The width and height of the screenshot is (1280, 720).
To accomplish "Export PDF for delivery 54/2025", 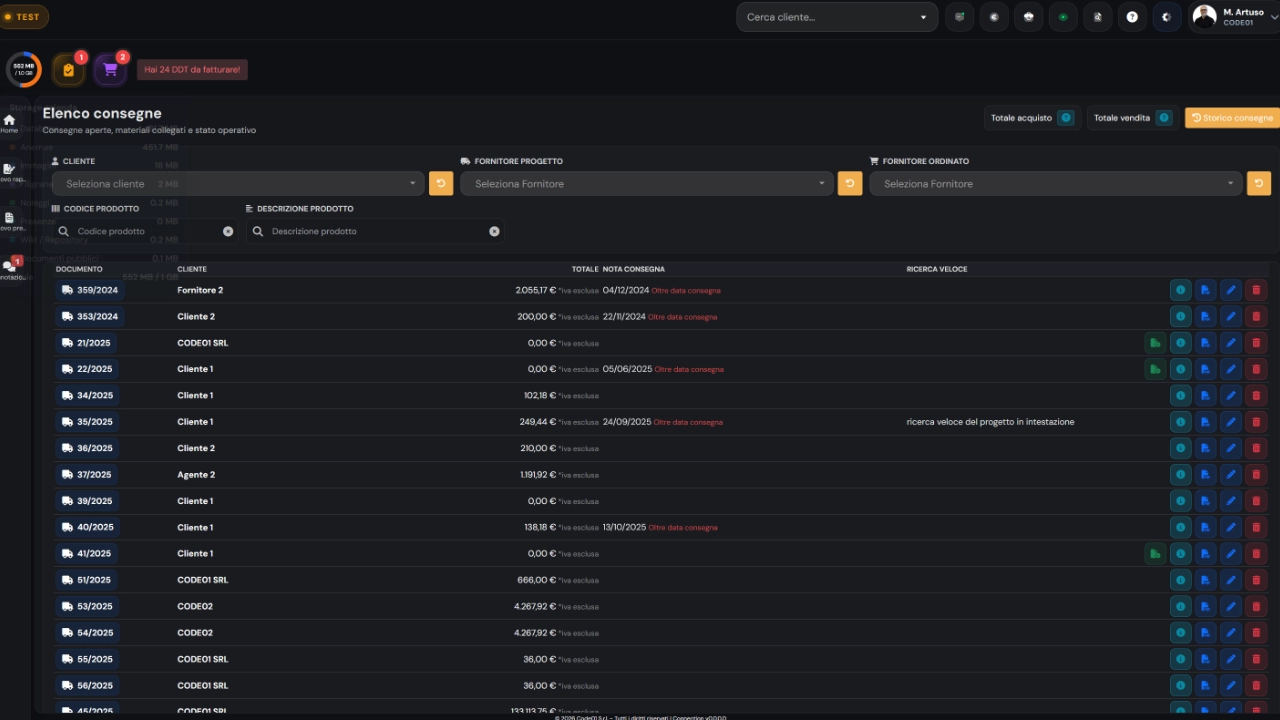I will [1206, 632].
